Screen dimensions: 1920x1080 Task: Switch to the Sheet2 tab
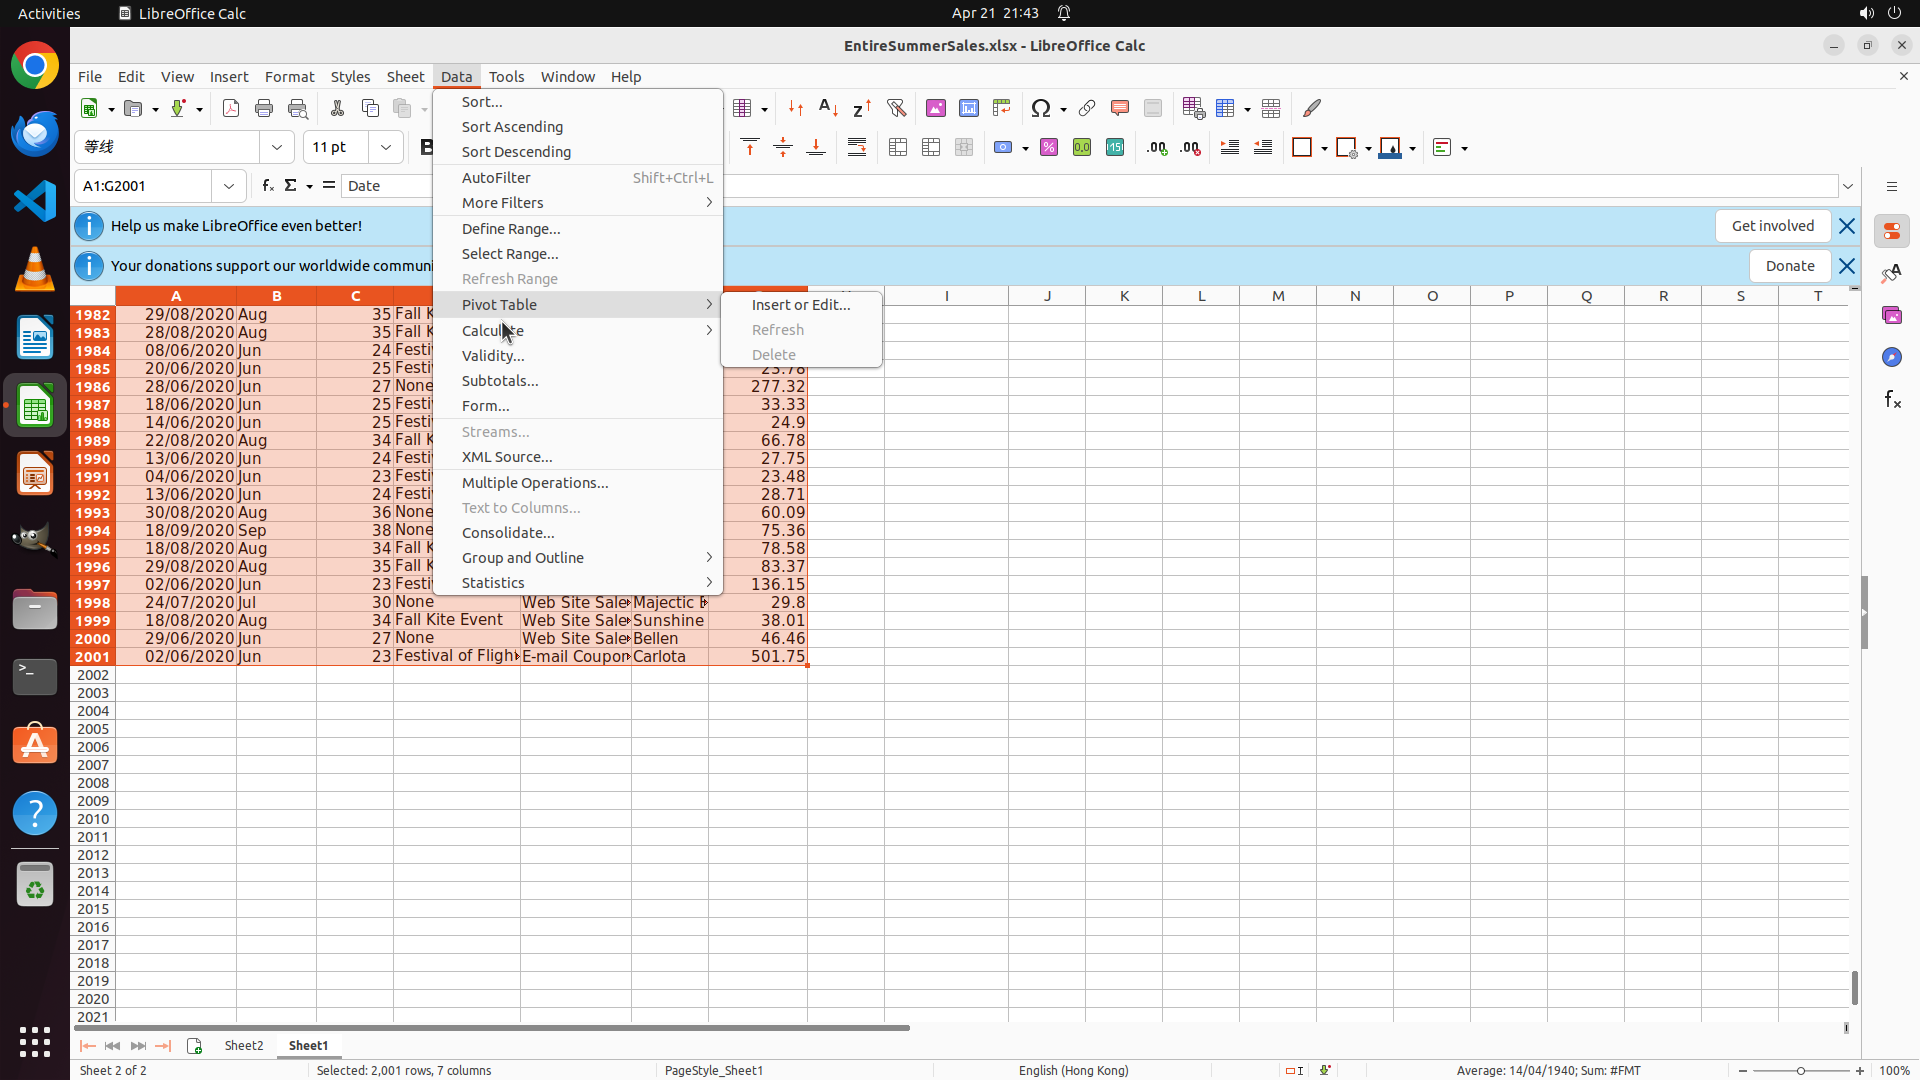click(244, 1046)
